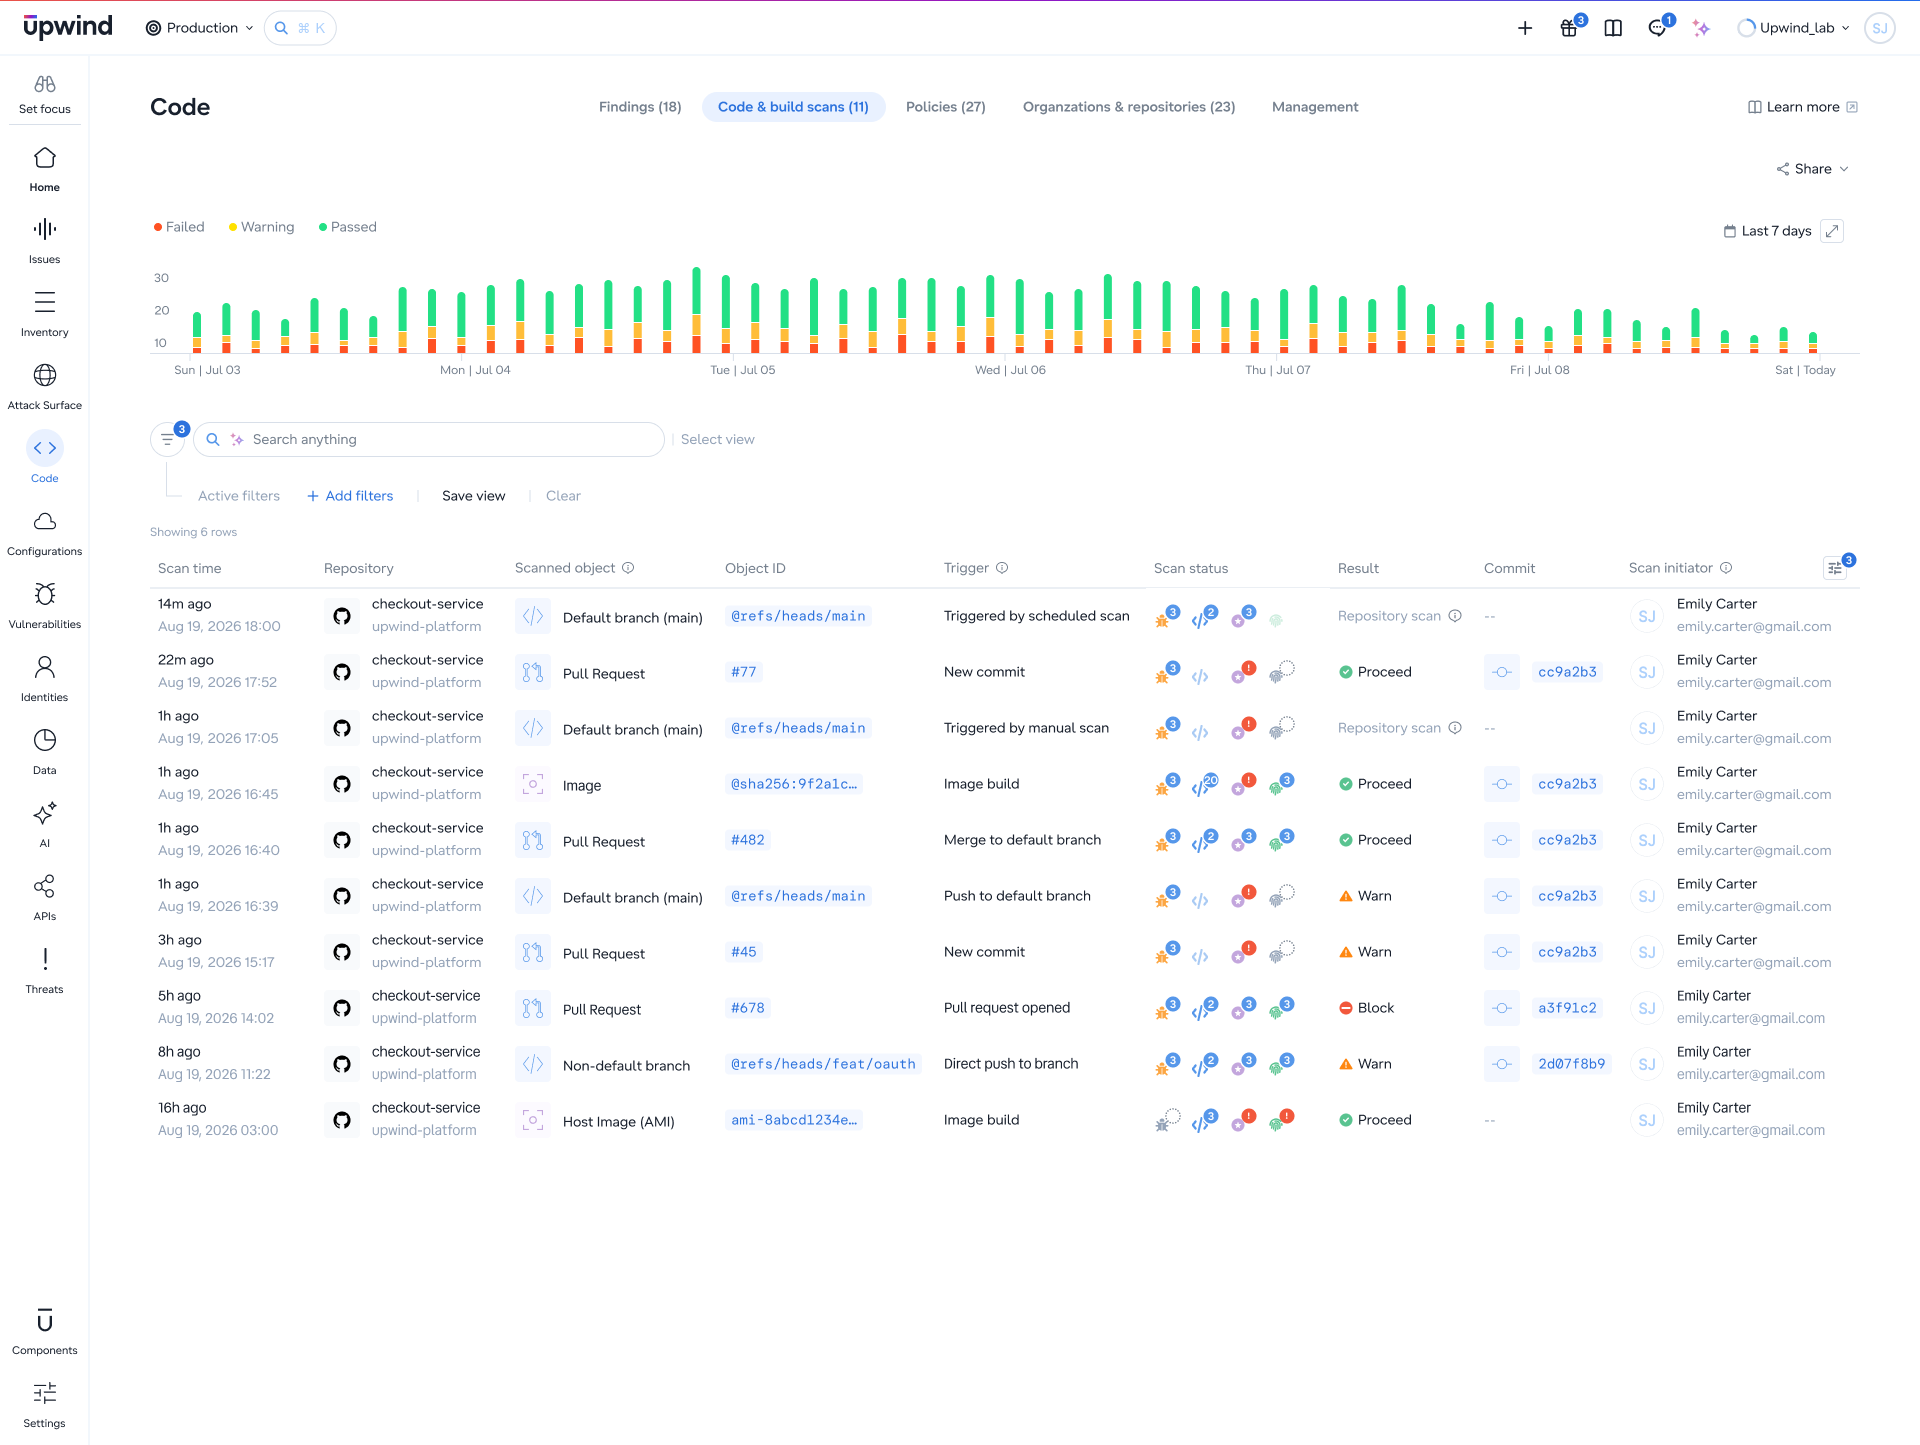Go to Home in sidebar
This screenshot has width=1920, height=1445.
point(44,170)
